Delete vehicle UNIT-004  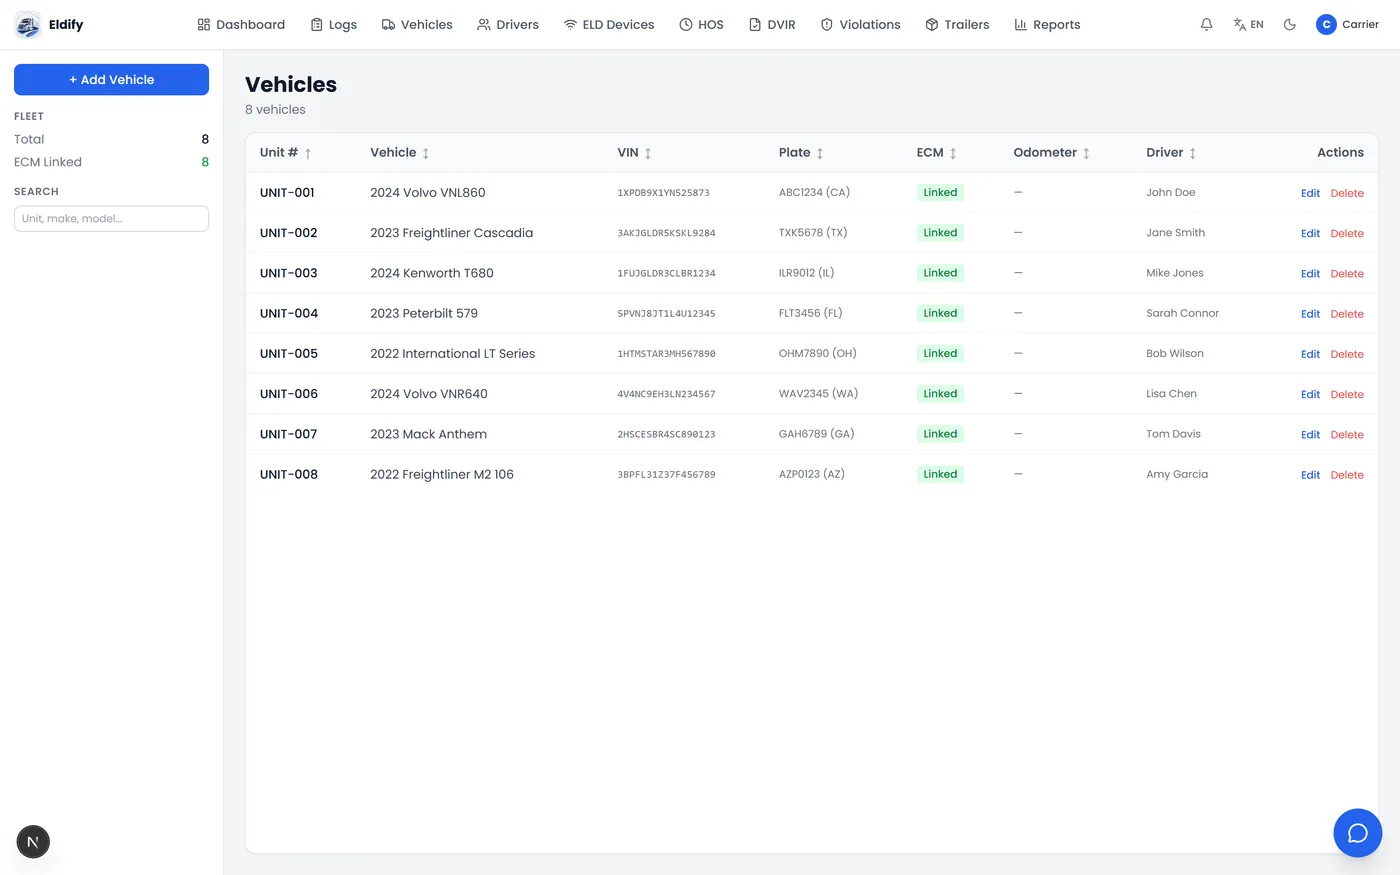pos(1347,314)
